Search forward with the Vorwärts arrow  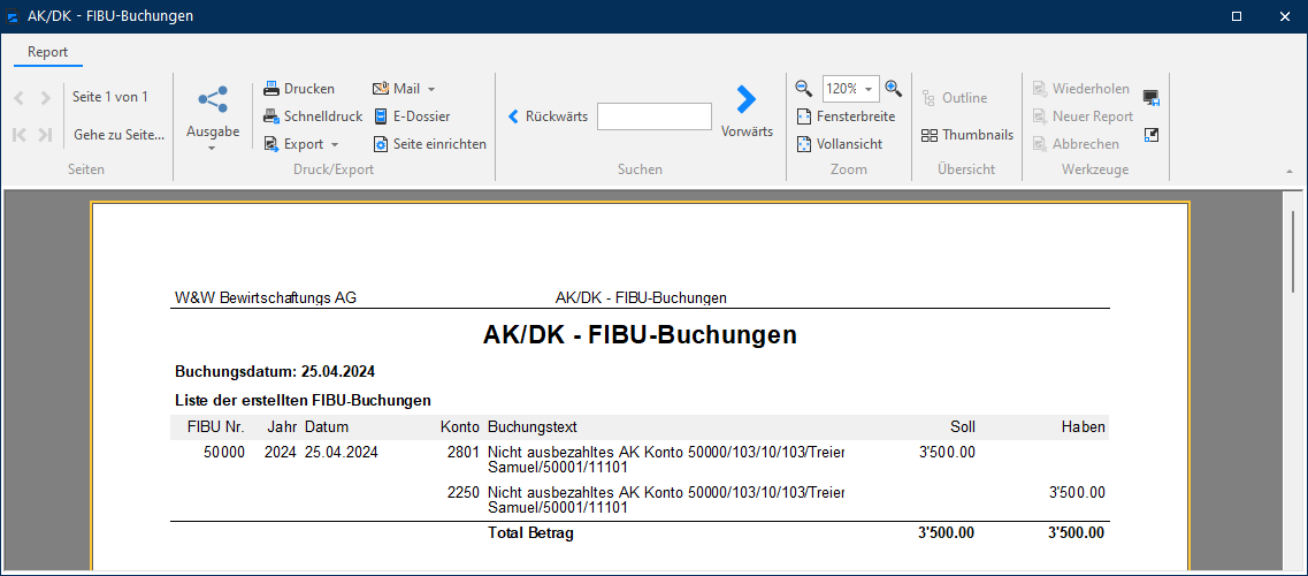(x=746, y=99)
